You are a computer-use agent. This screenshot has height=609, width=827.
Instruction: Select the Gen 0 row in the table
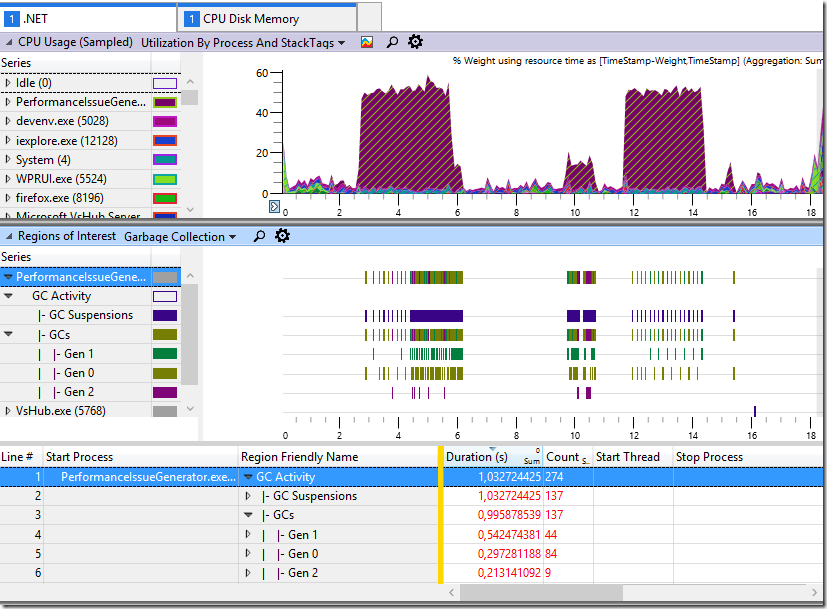(x=411, y=554)
